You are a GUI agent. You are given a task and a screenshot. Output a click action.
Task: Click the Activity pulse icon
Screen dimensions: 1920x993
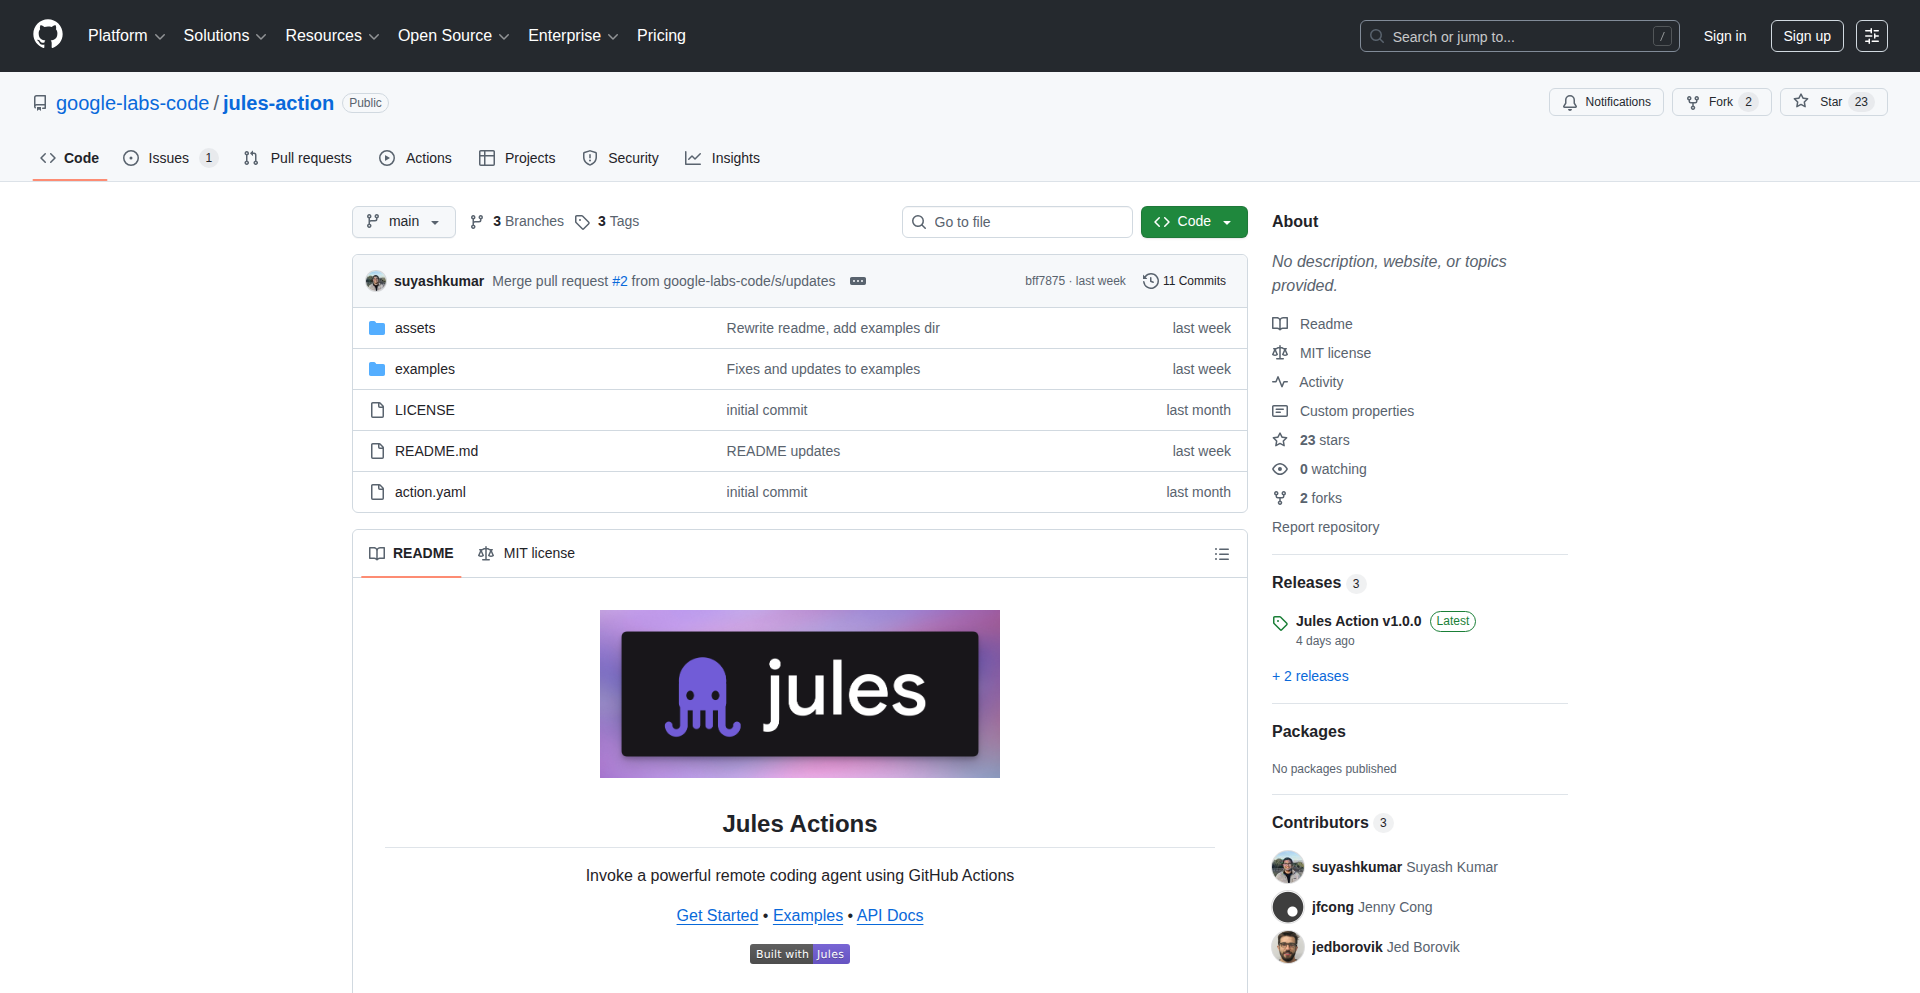[x=1280, y=381]
